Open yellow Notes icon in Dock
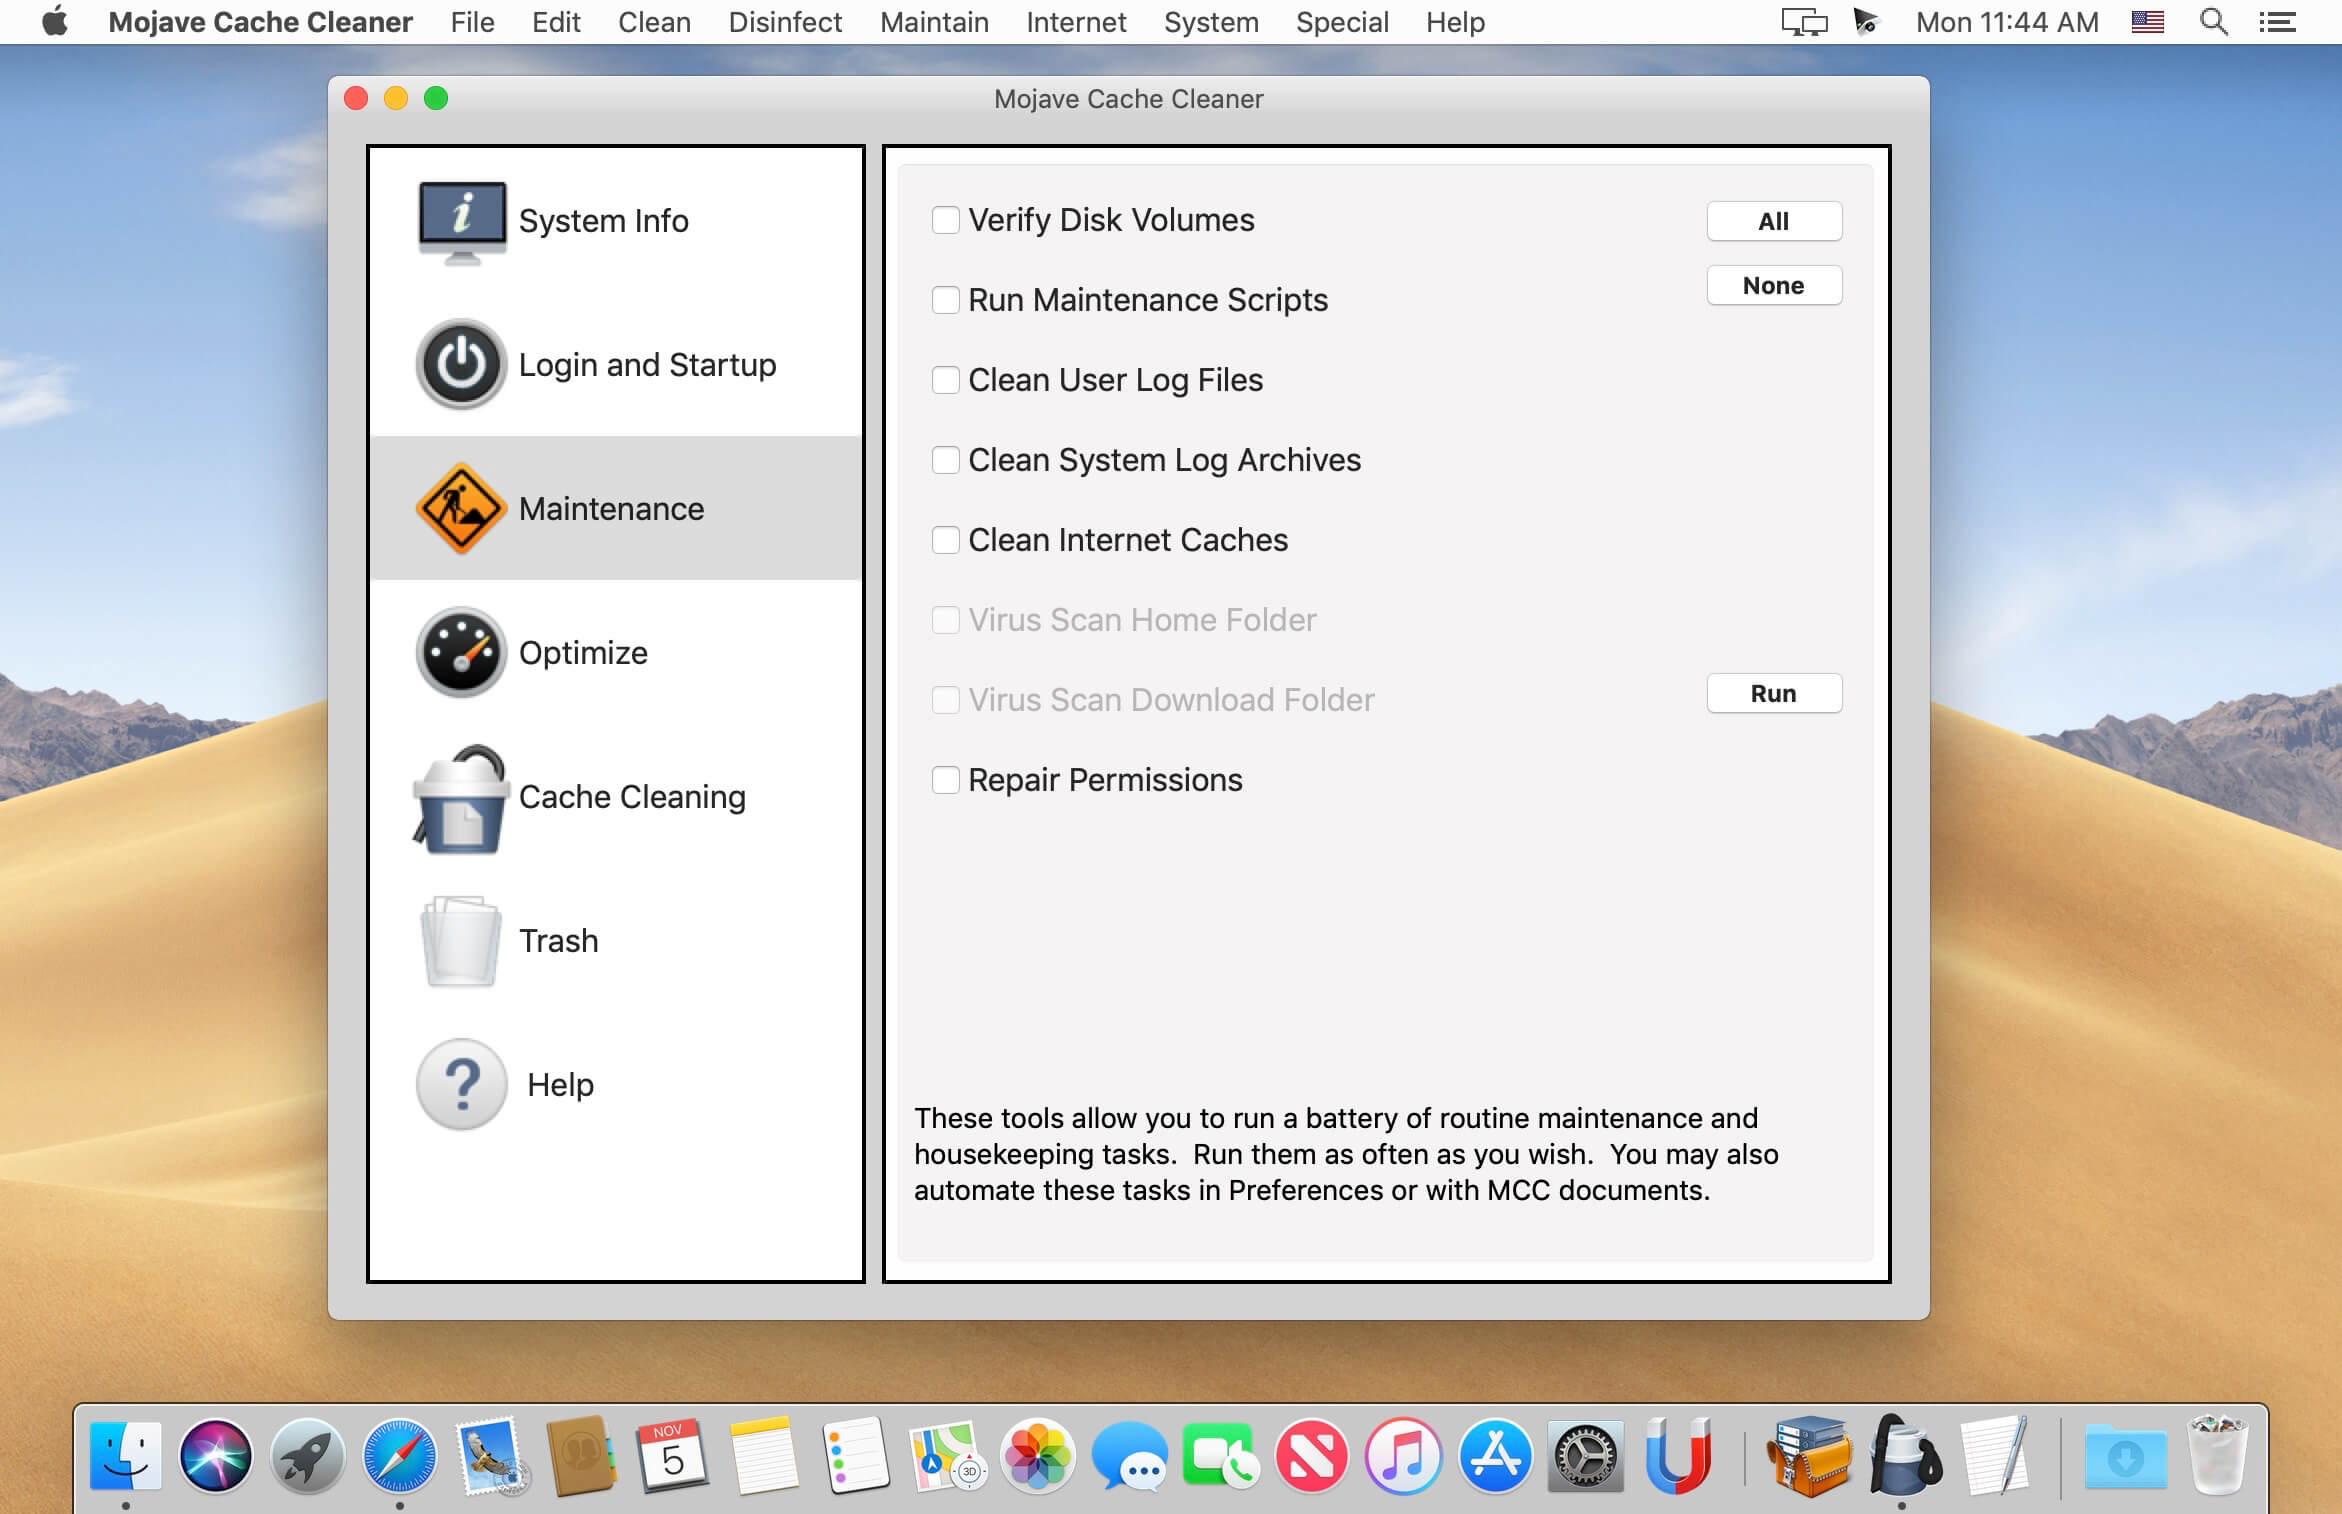Image resolution: width=2342 pixels, height=1514 pixels. (764, 1455)
